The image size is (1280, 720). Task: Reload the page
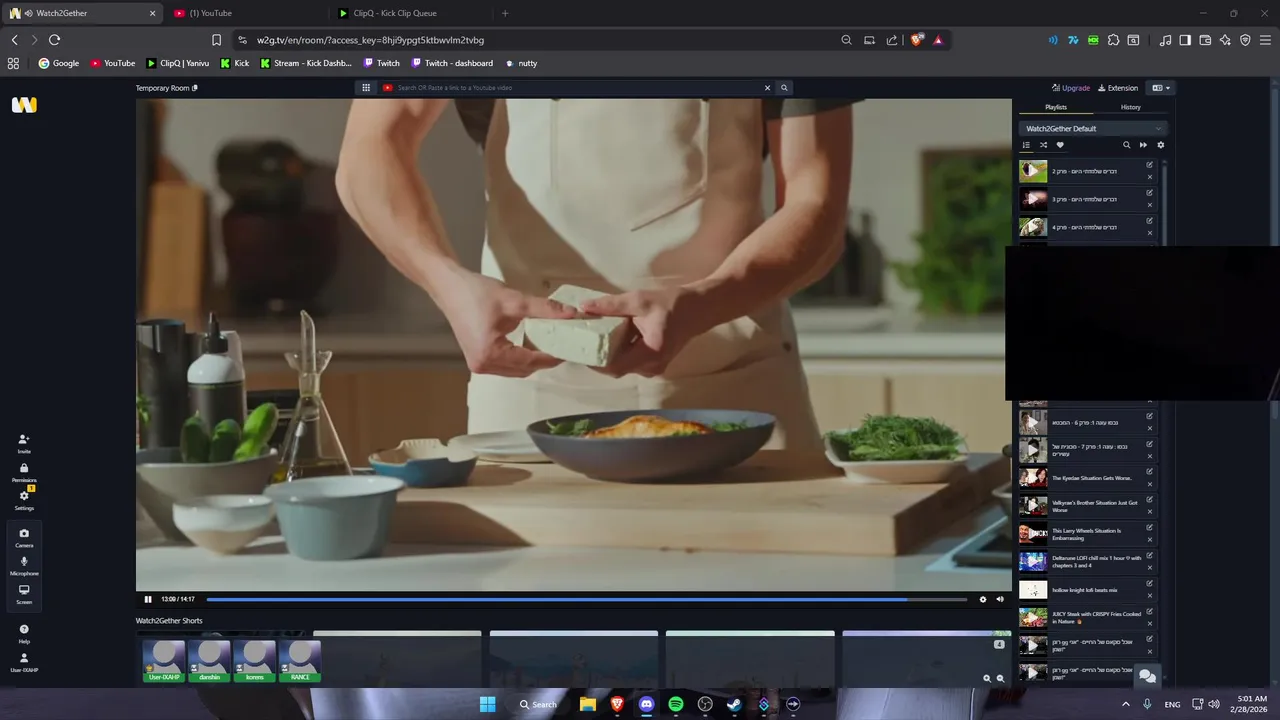point(54,40)
